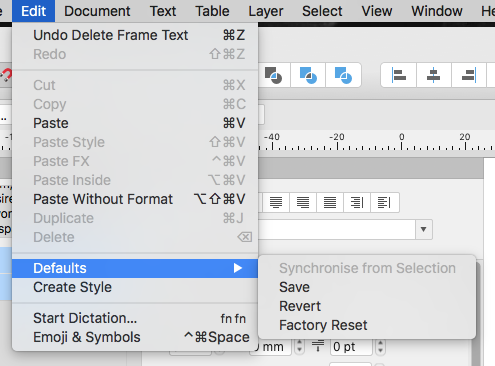
Task: Choose Create Style menu entry
Action: [135, 287]
